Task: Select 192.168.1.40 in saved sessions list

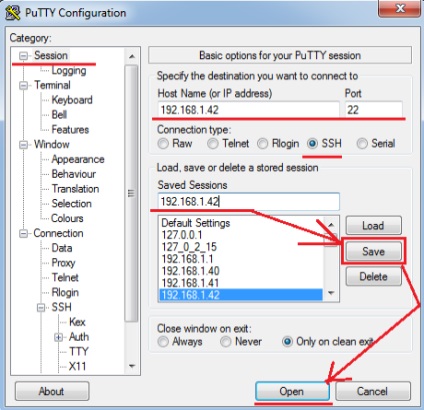Action: [190, 271]
